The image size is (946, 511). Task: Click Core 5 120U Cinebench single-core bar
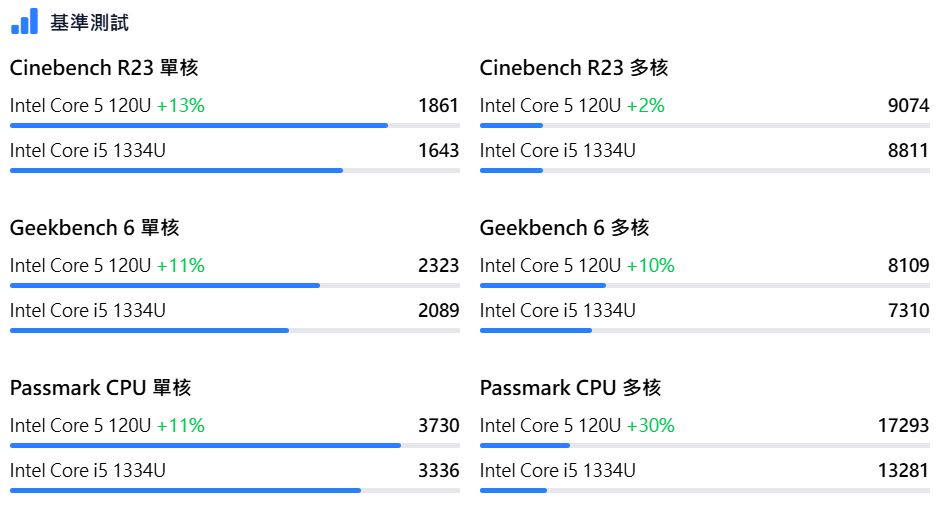pyautogui.click(x=198, y=125)
